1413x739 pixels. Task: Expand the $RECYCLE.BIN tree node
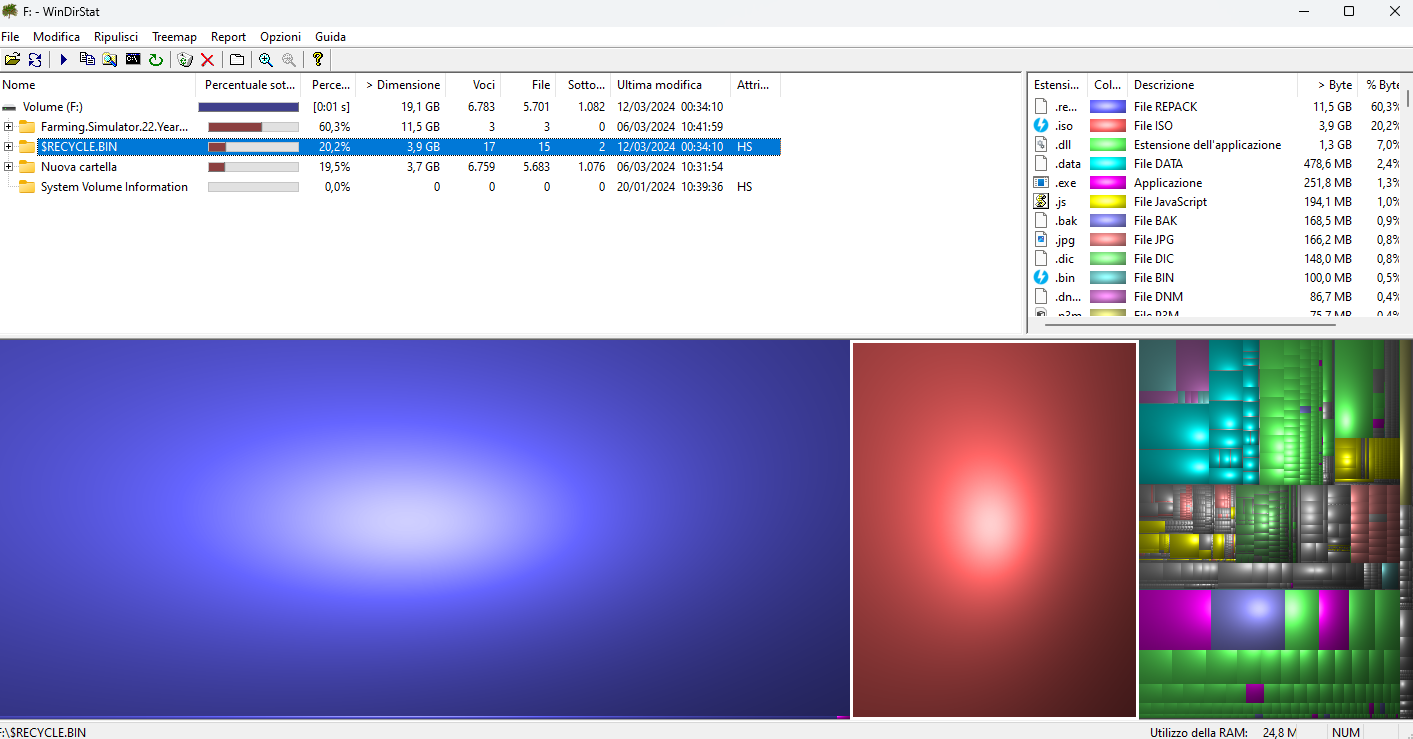click(9, 147)
